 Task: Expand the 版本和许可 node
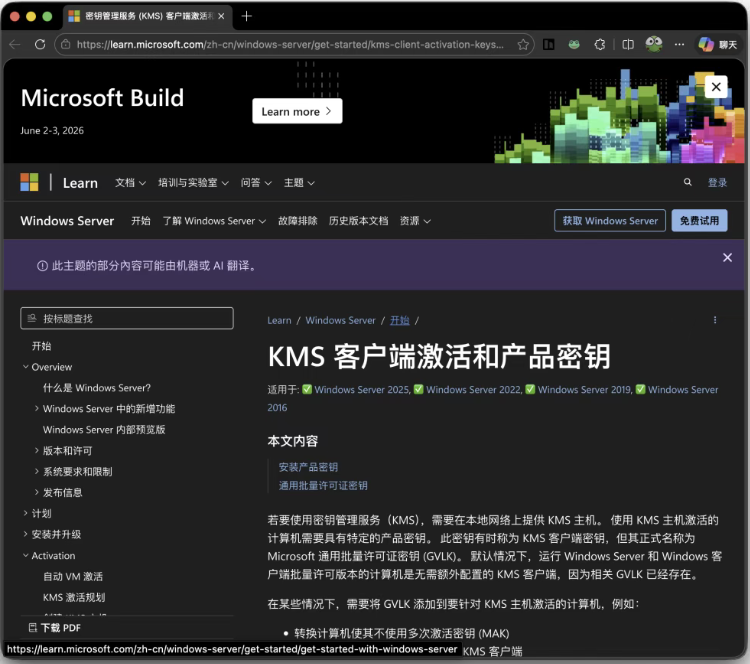(37, 450)
